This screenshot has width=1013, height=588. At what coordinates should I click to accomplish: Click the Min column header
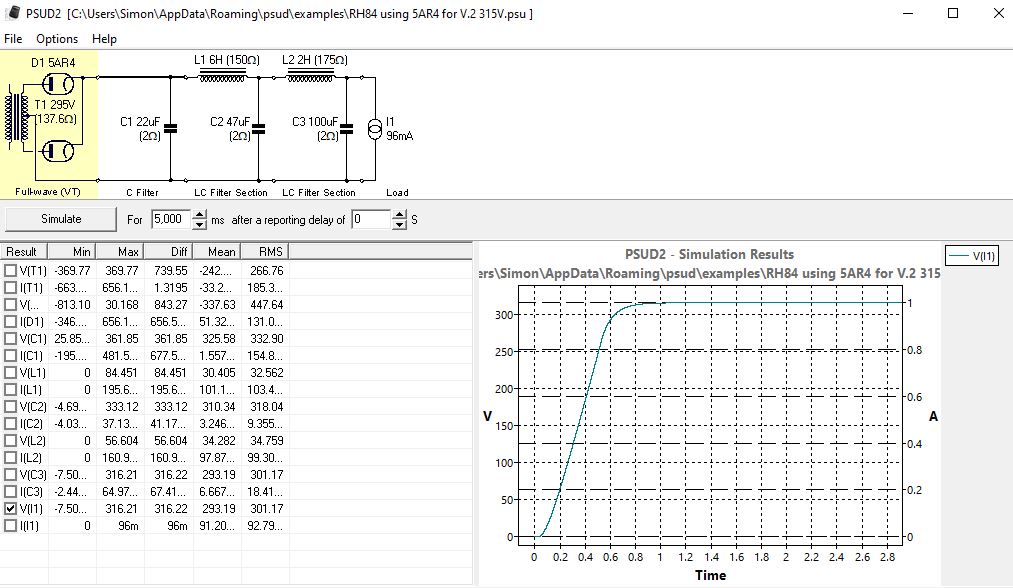pyautogui.click(x=72, y=251)
